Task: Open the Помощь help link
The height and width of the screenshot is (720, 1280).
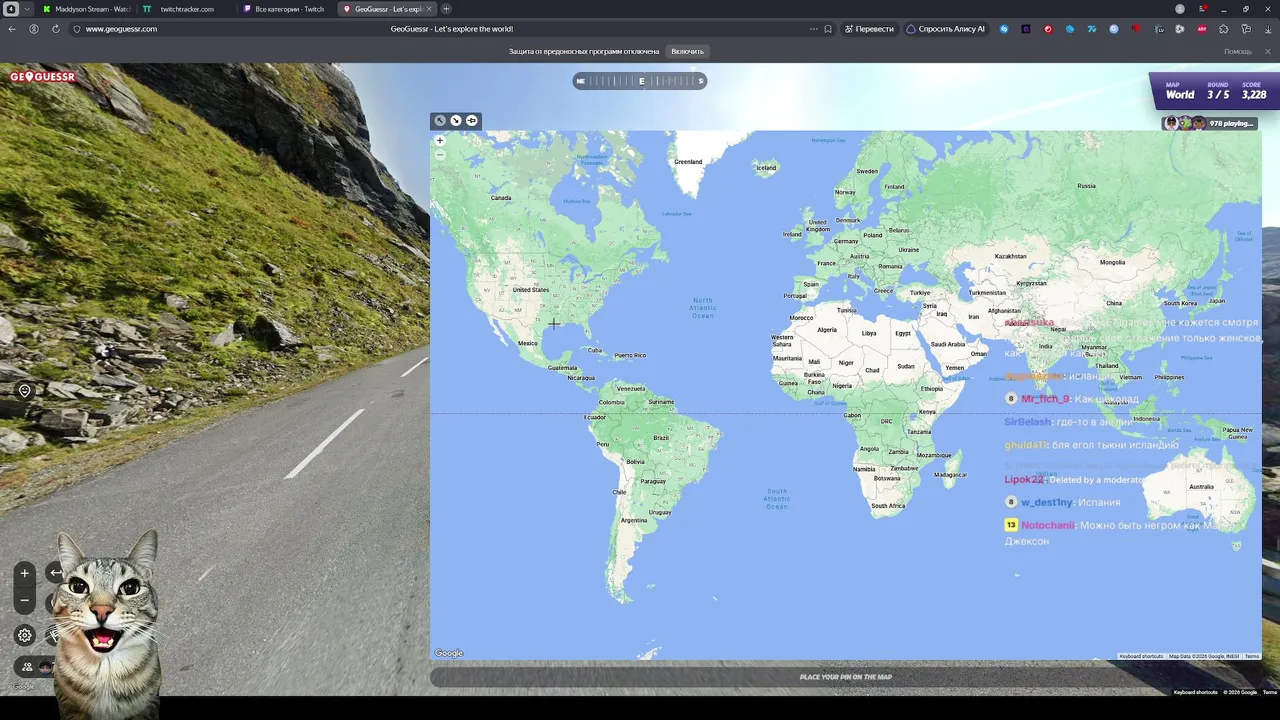Action: (1238, 51)
